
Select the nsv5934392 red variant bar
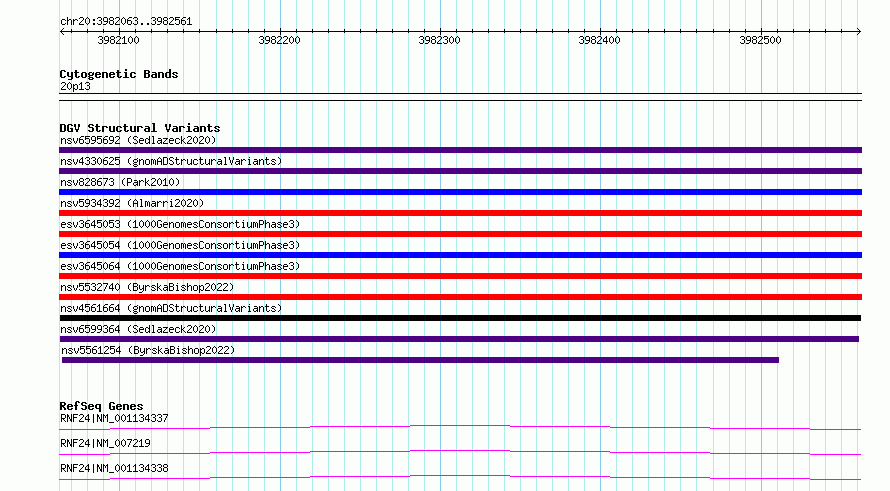point(460,213)
